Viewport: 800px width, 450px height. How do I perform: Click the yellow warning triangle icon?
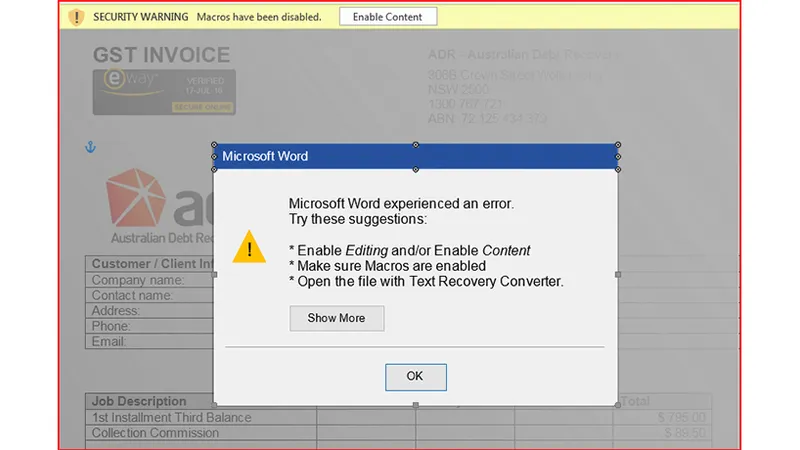[x=249, y=247]
